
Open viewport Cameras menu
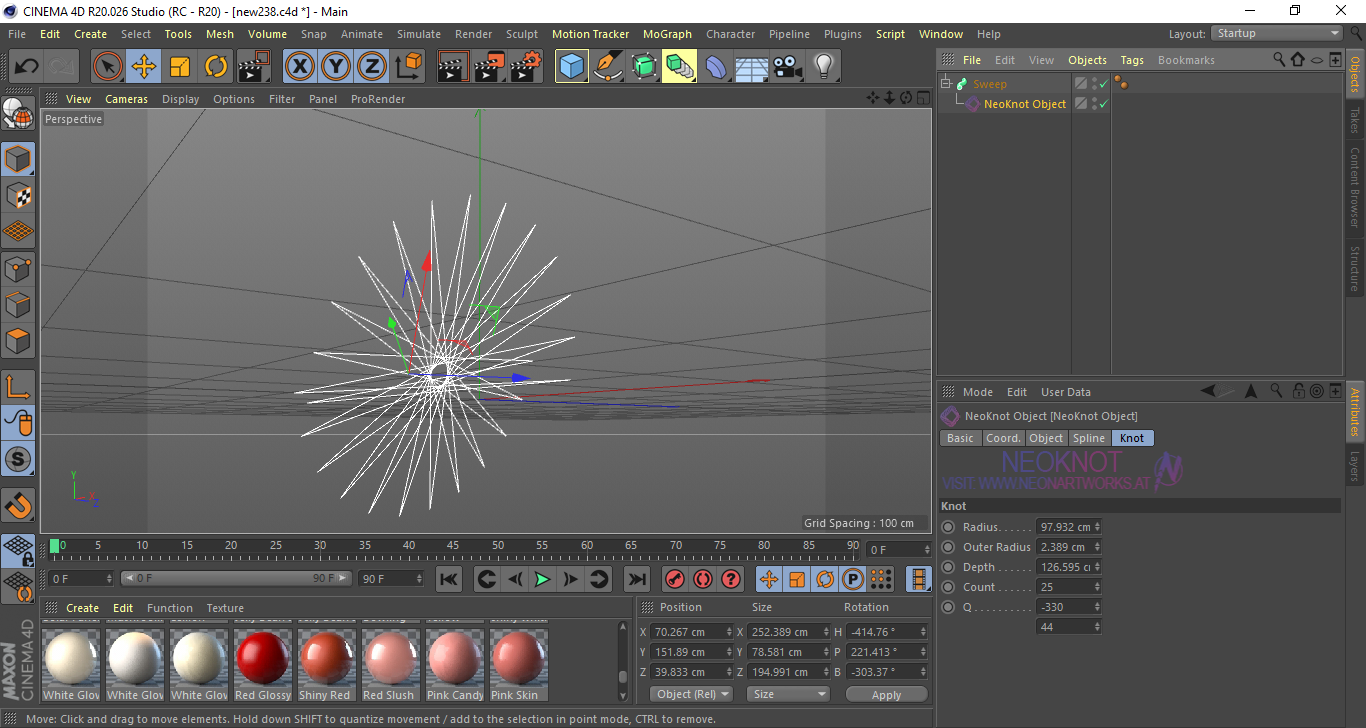[126, 99]
